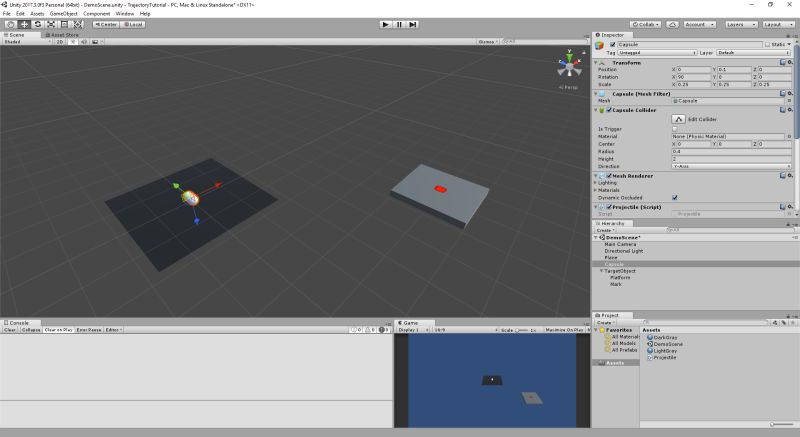This screenshot has width=800, height=437.
Task: Toggle pivot mode Center button
Action: click(106, 24)
